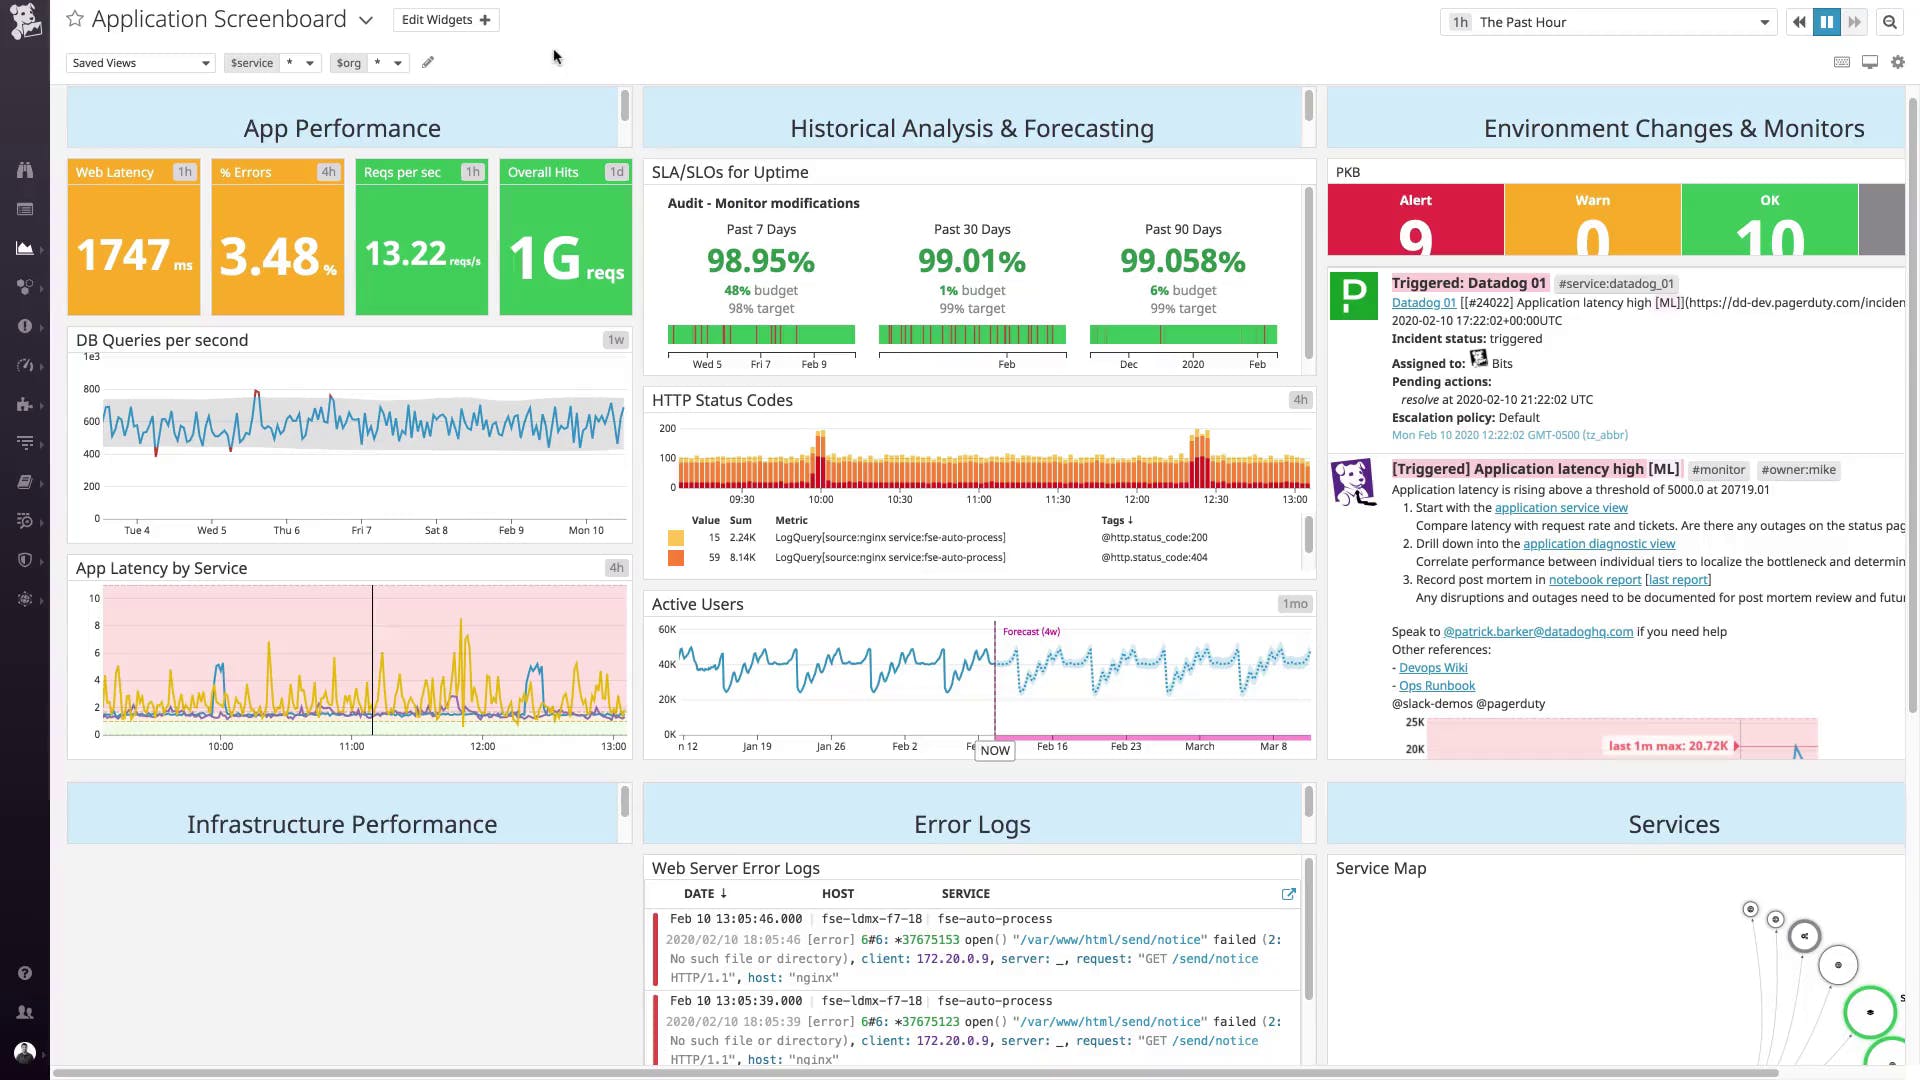1920x1080 pixels.
Task: Open the Help question-mark sidebar icon
Action: click(25, 973)
